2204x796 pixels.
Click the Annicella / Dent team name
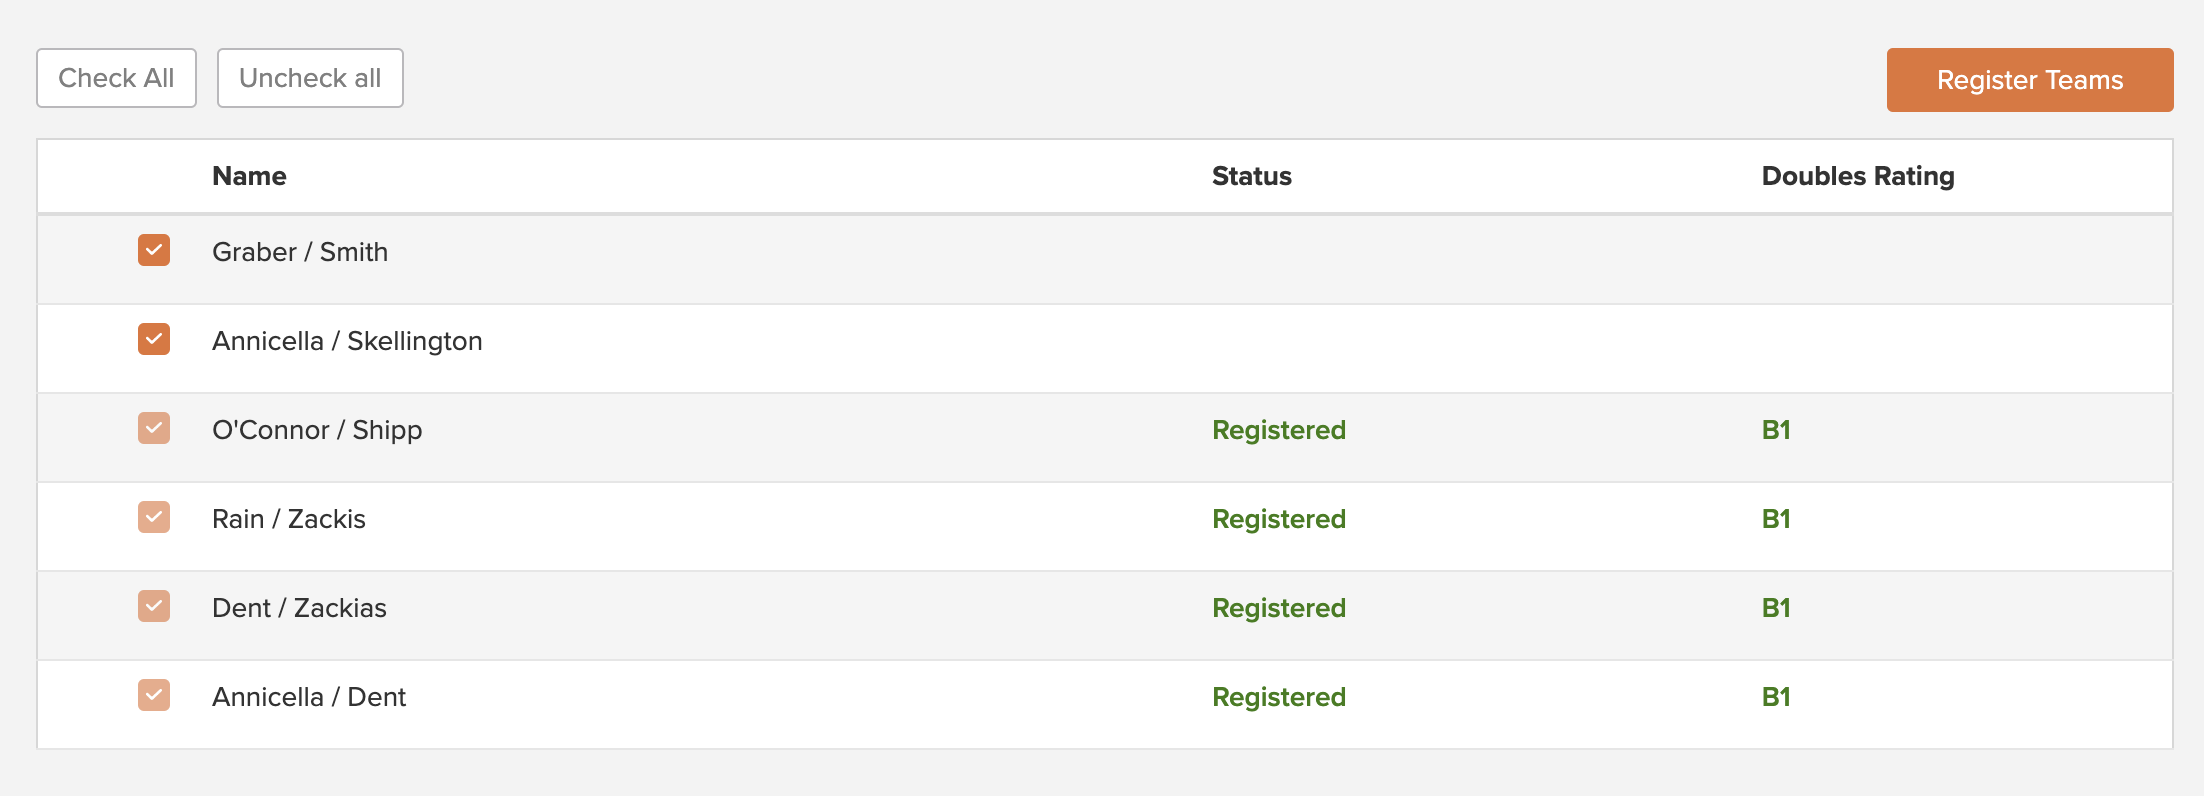(309, 697)
